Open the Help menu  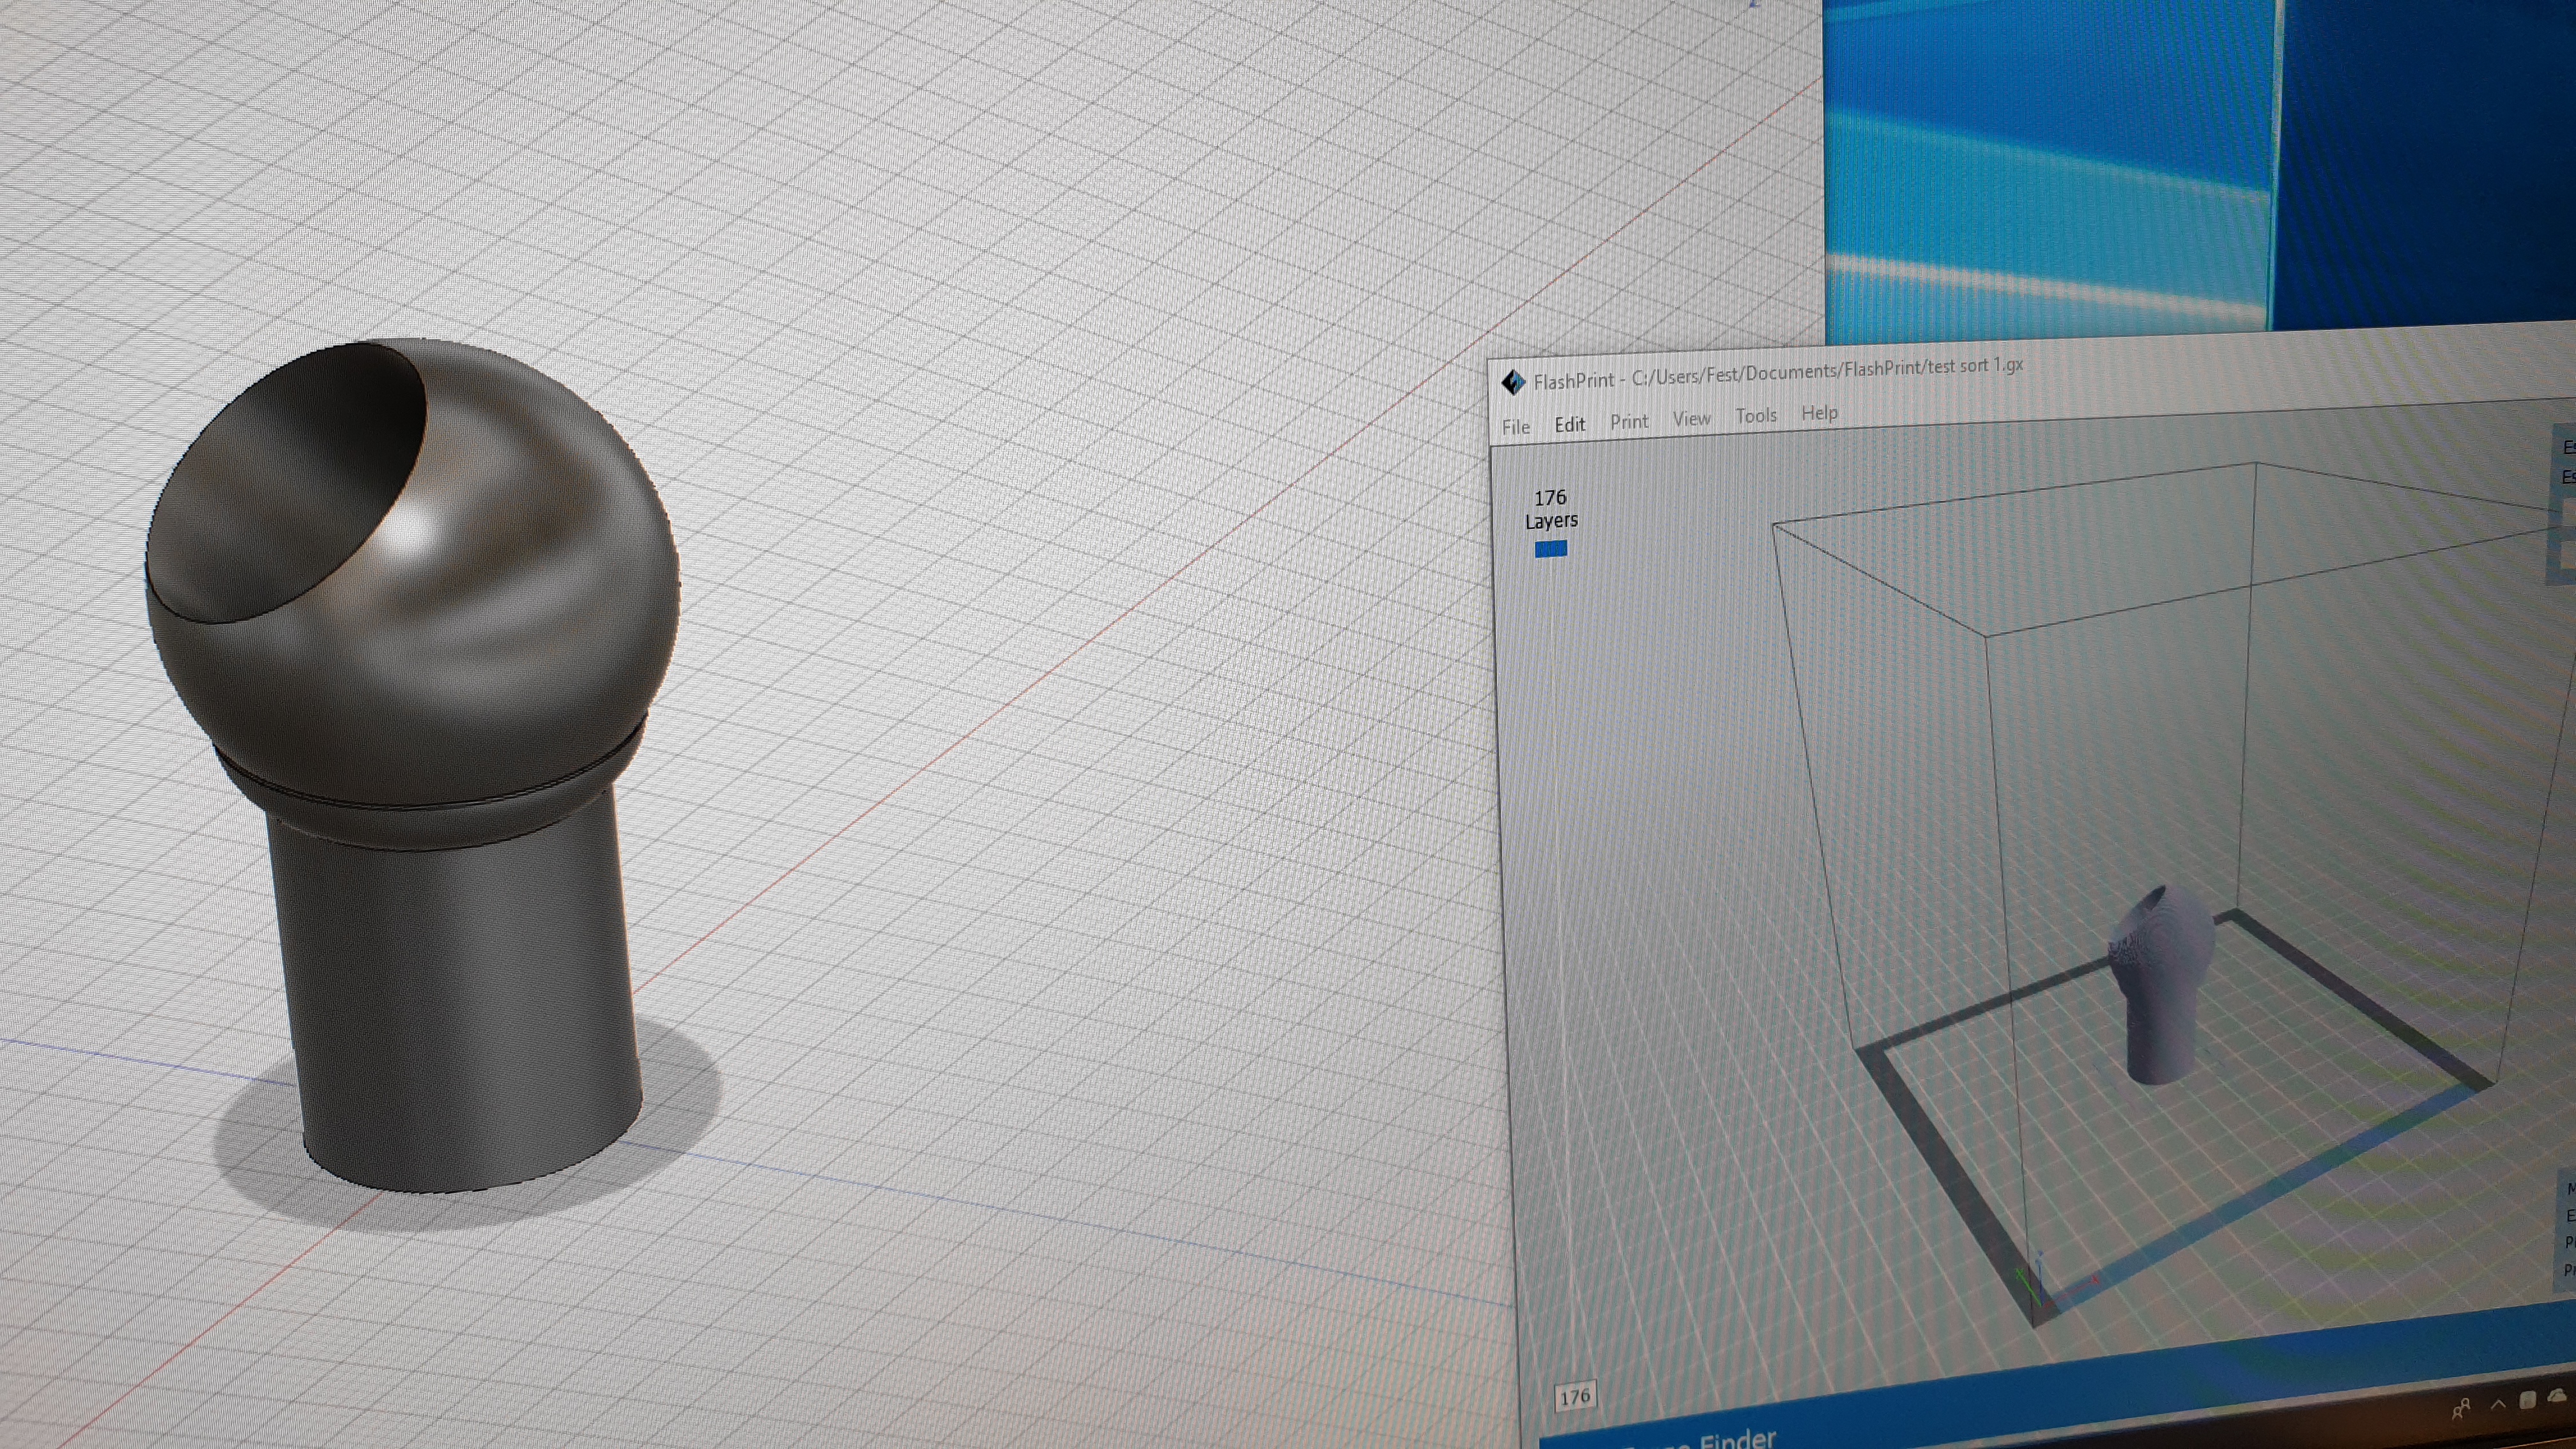(x=1819, y=412)
